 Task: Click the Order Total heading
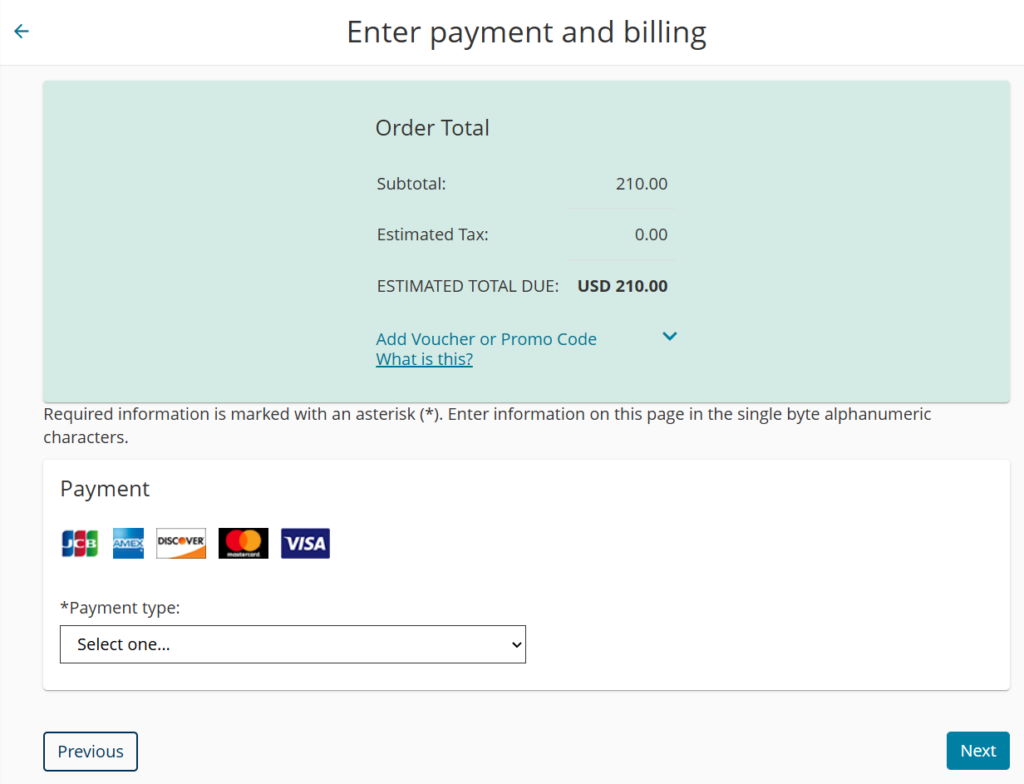click(x=432, y=128)
